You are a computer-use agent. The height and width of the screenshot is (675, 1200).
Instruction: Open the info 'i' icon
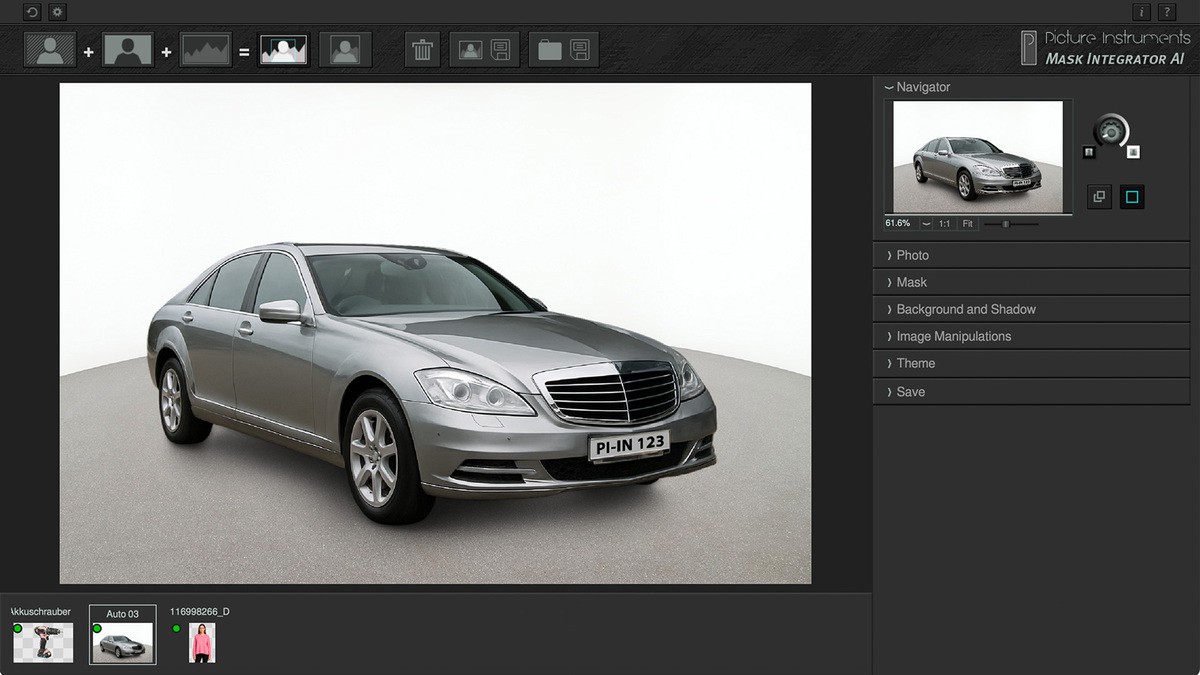tap(1141, 12)
